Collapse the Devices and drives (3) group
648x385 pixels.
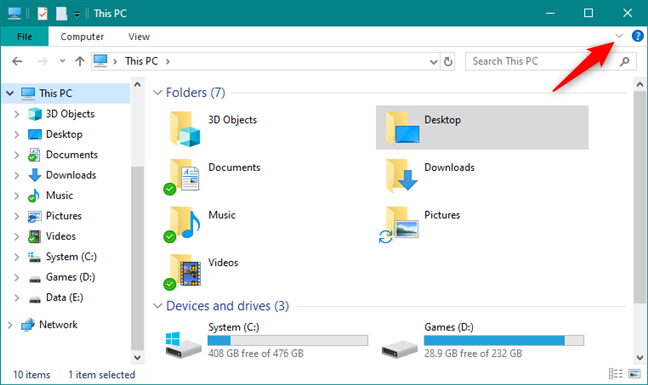point(157,306)
